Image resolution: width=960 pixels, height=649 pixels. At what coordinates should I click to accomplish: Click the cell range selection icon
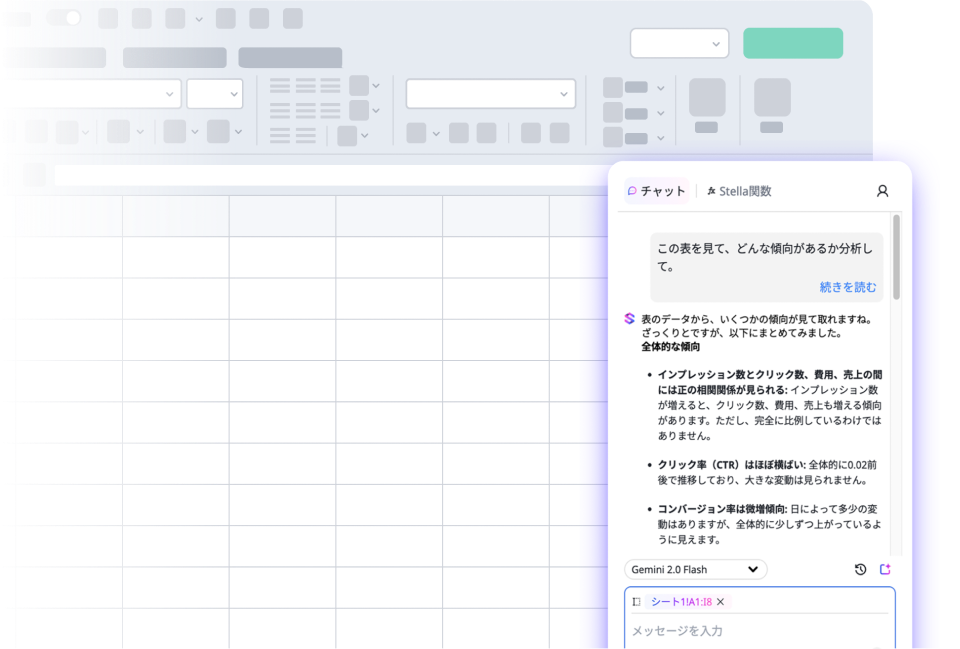tap(637, 602)
